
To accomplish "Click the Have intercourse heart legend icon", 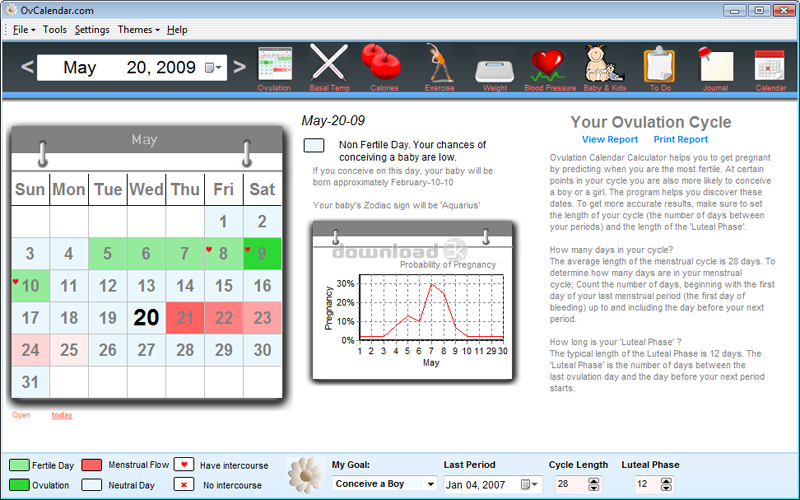I will 184,465.
